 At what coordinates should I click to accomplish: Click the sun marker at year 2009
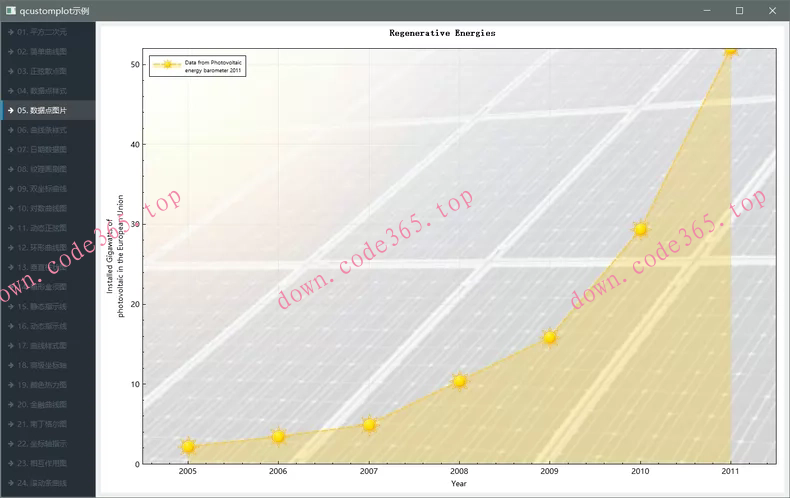[x=549, y=337]
